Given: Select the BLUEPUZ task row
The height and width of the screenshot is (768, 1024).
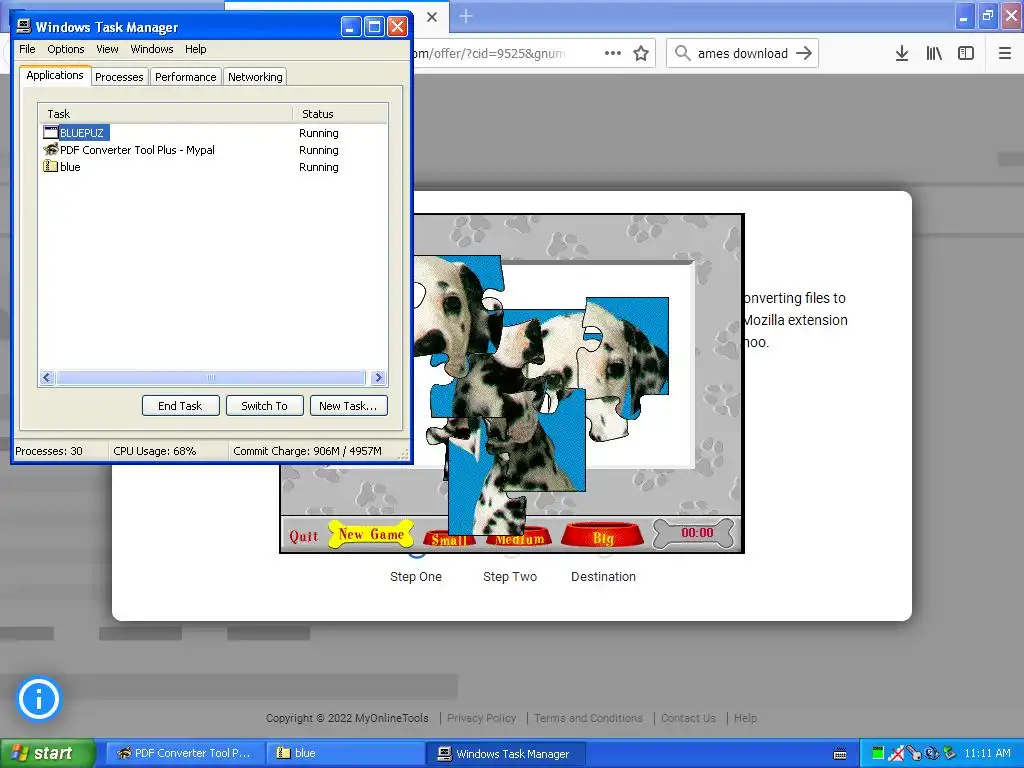Looking at the screenshot, I should (x=213, y=133).
